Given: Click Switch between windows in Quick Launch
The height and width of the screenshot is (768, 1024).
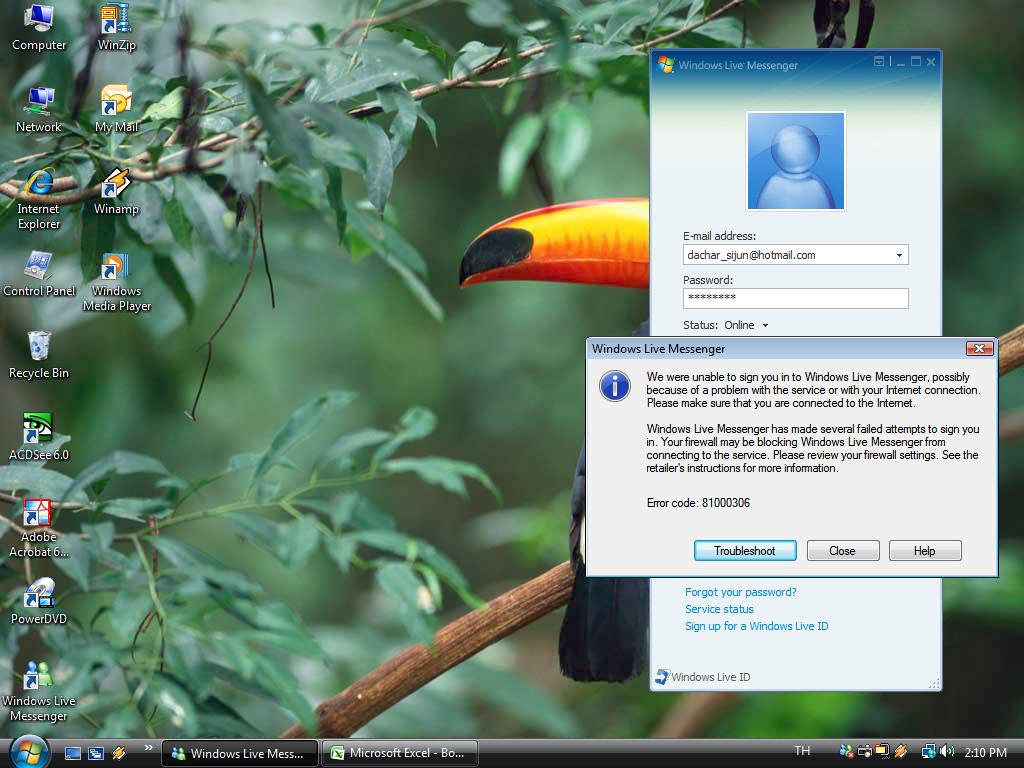Looking at the screenshot, I should click(96, 753).
